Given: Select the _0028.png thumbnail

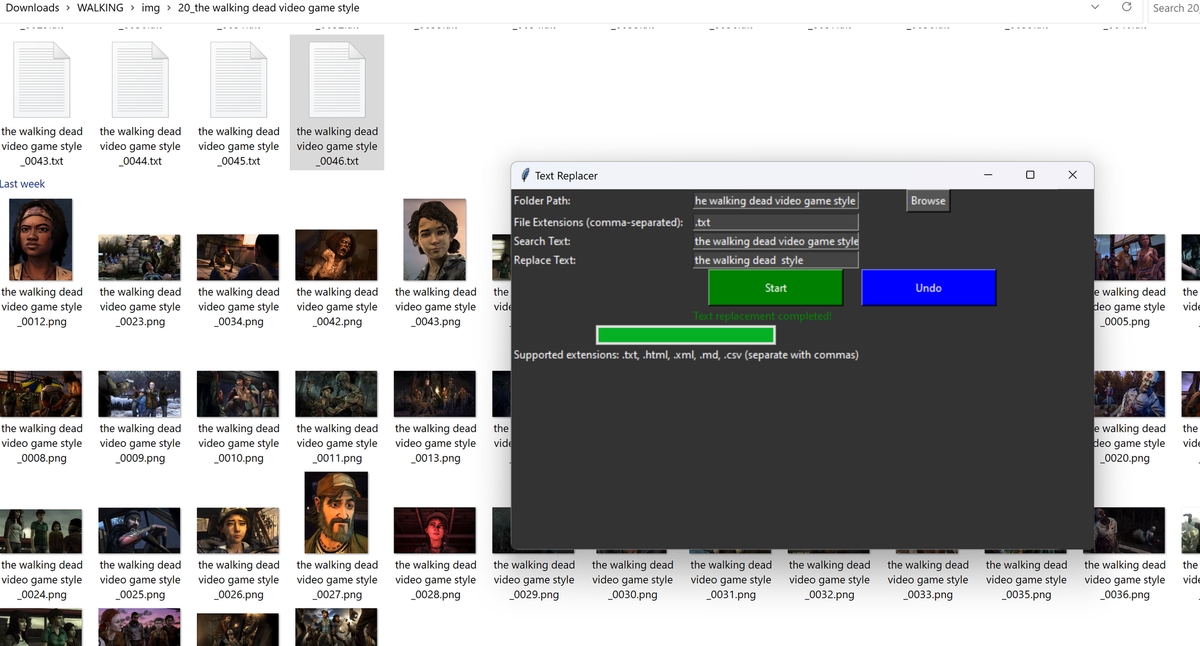Looking at the screenshot, I should [x=435, y=530].
